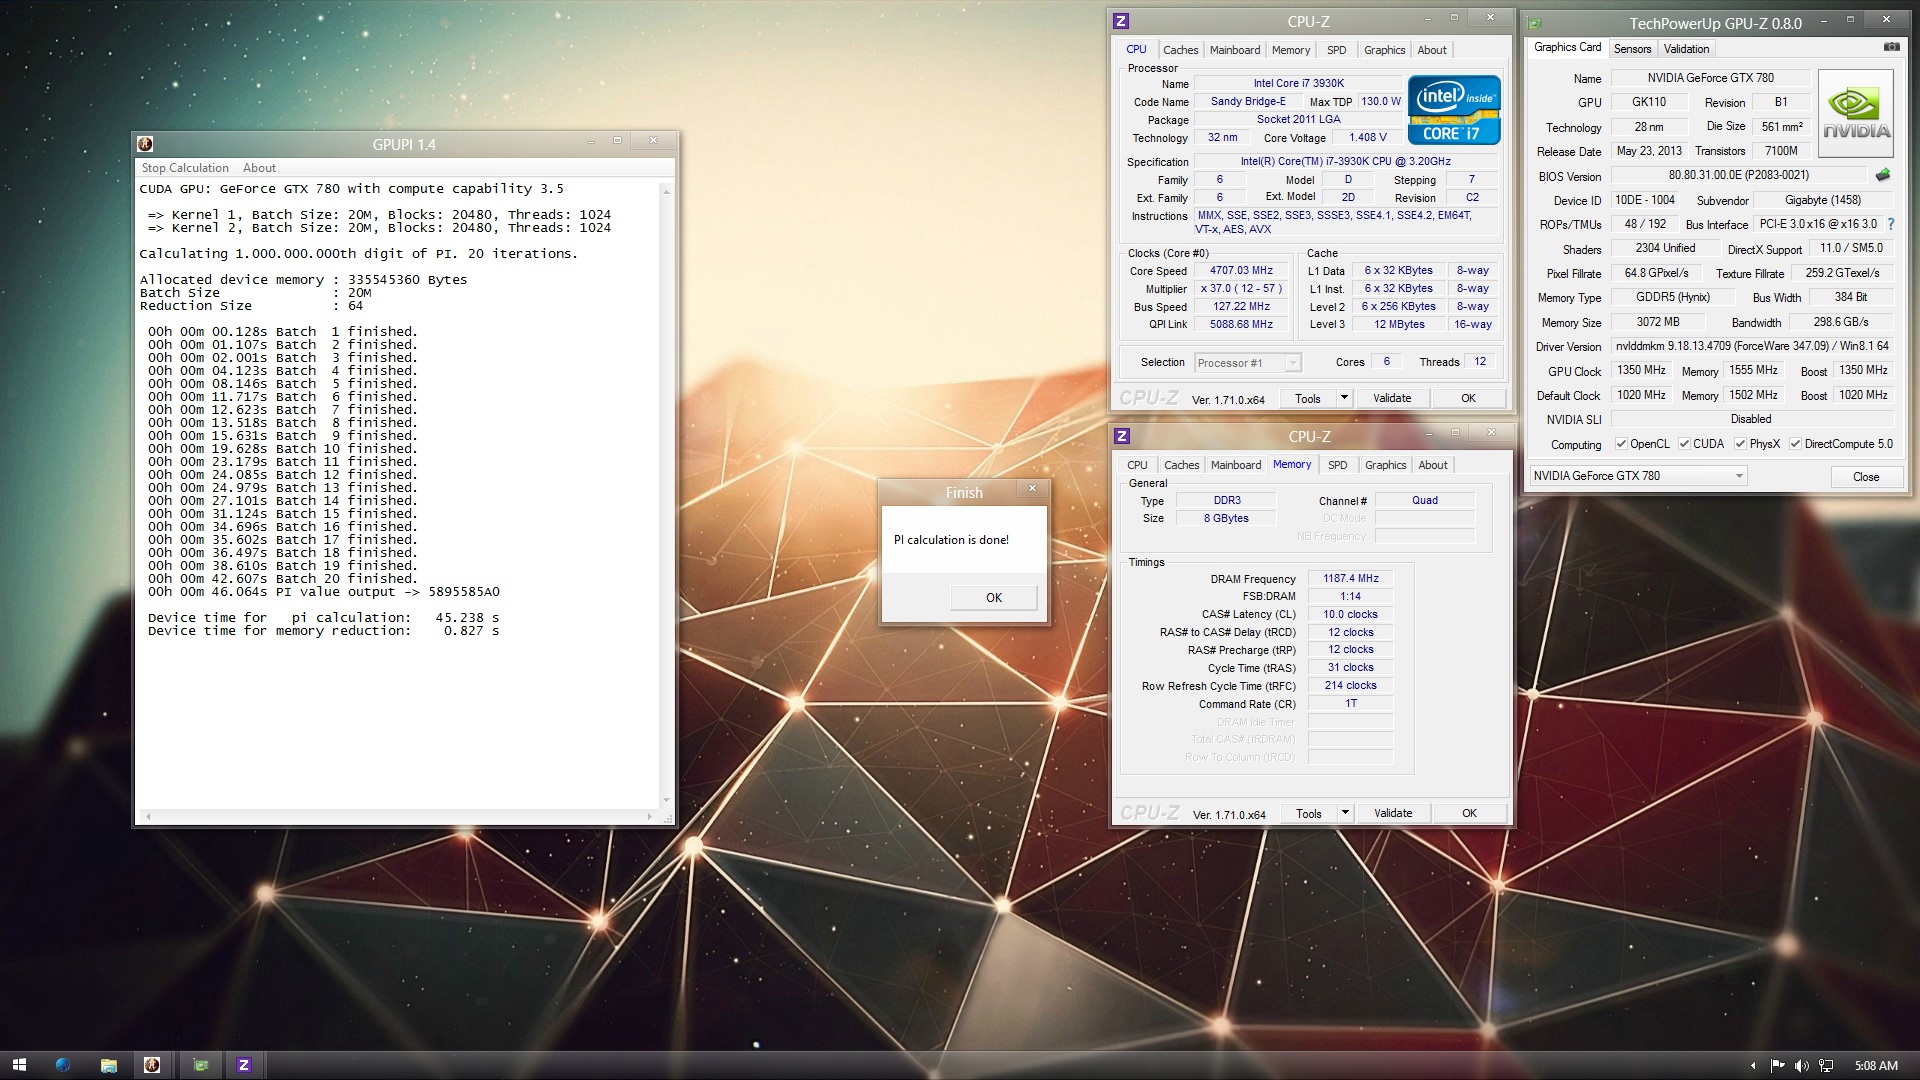1920x1080 pixels.
Task: Click the network tray icon
Action: [x=1826, y=1066]
